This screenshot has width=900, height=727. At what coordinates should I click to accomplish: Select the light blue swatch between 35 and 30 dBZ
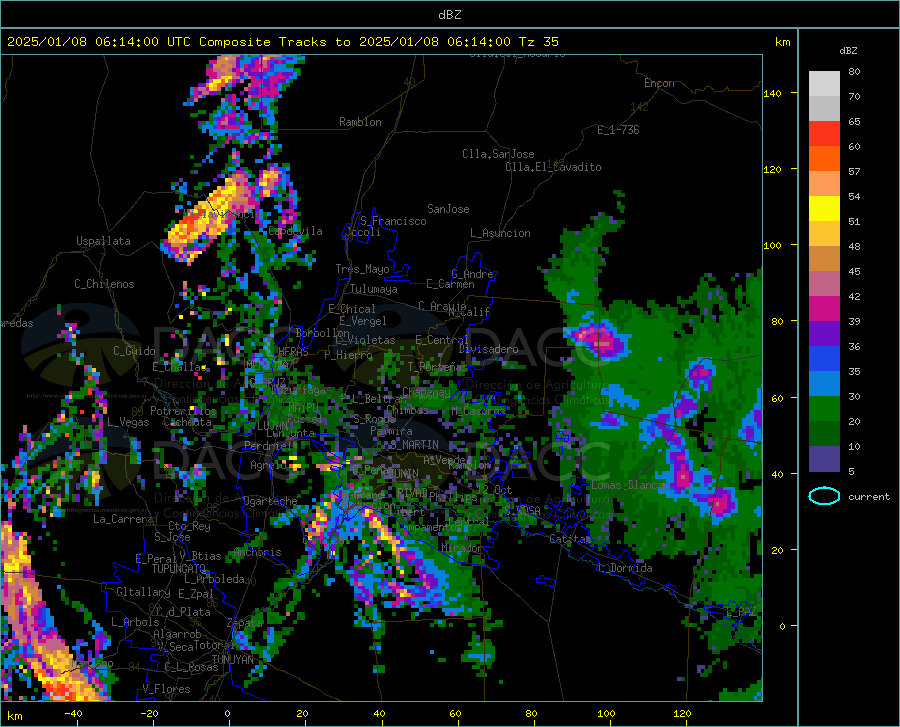click(824, 384)
